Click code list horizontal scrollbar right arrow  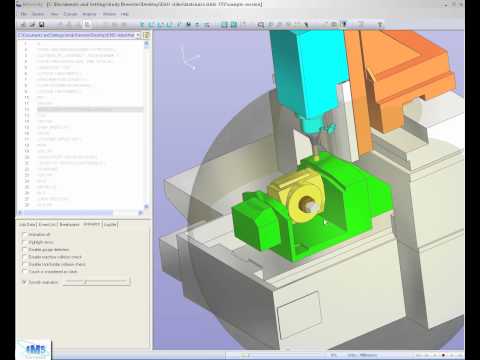click(x=140, y=212)
